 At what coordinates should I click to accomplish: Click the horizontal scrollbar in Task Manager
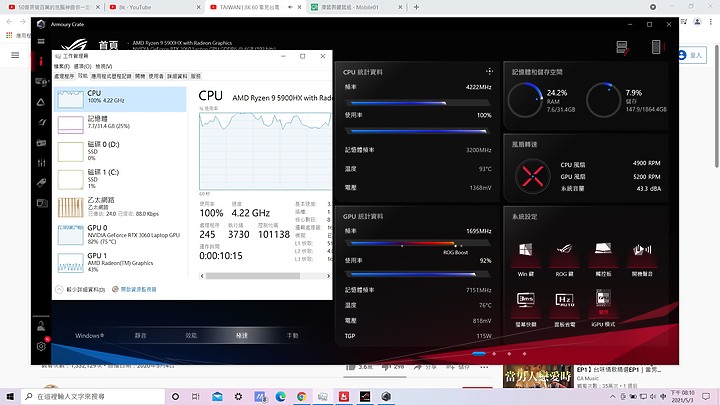point(253,276)
